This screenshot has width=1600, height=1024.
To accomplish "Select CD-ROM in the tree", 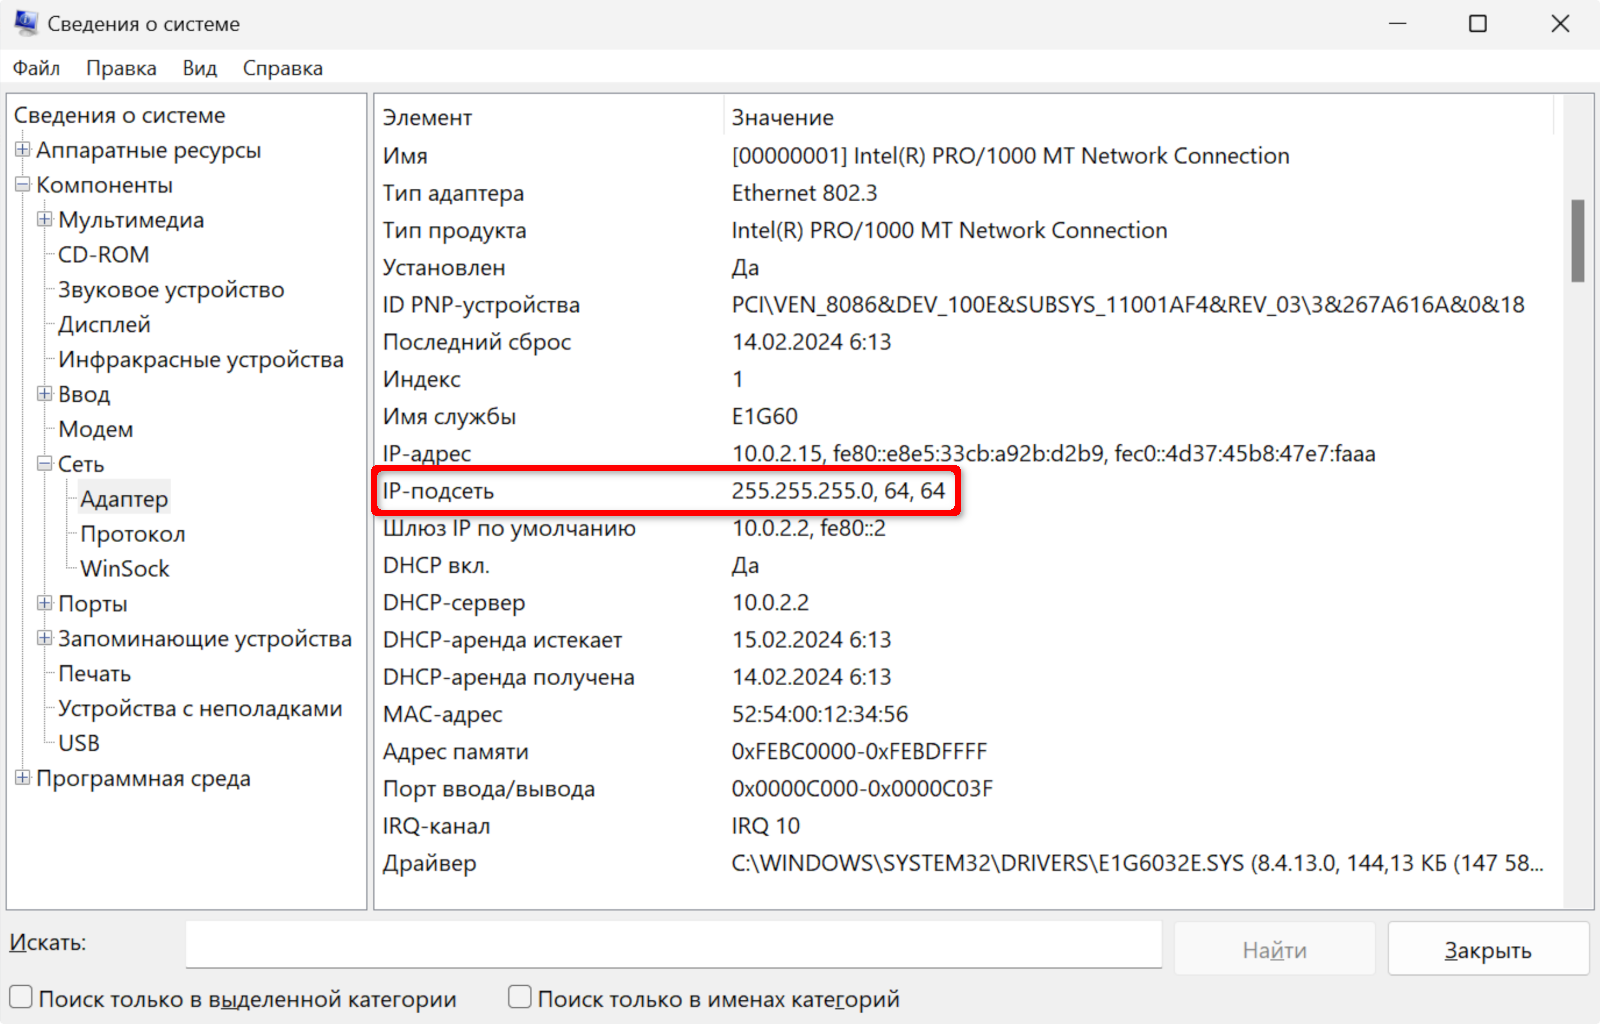I will pos(104,255).
